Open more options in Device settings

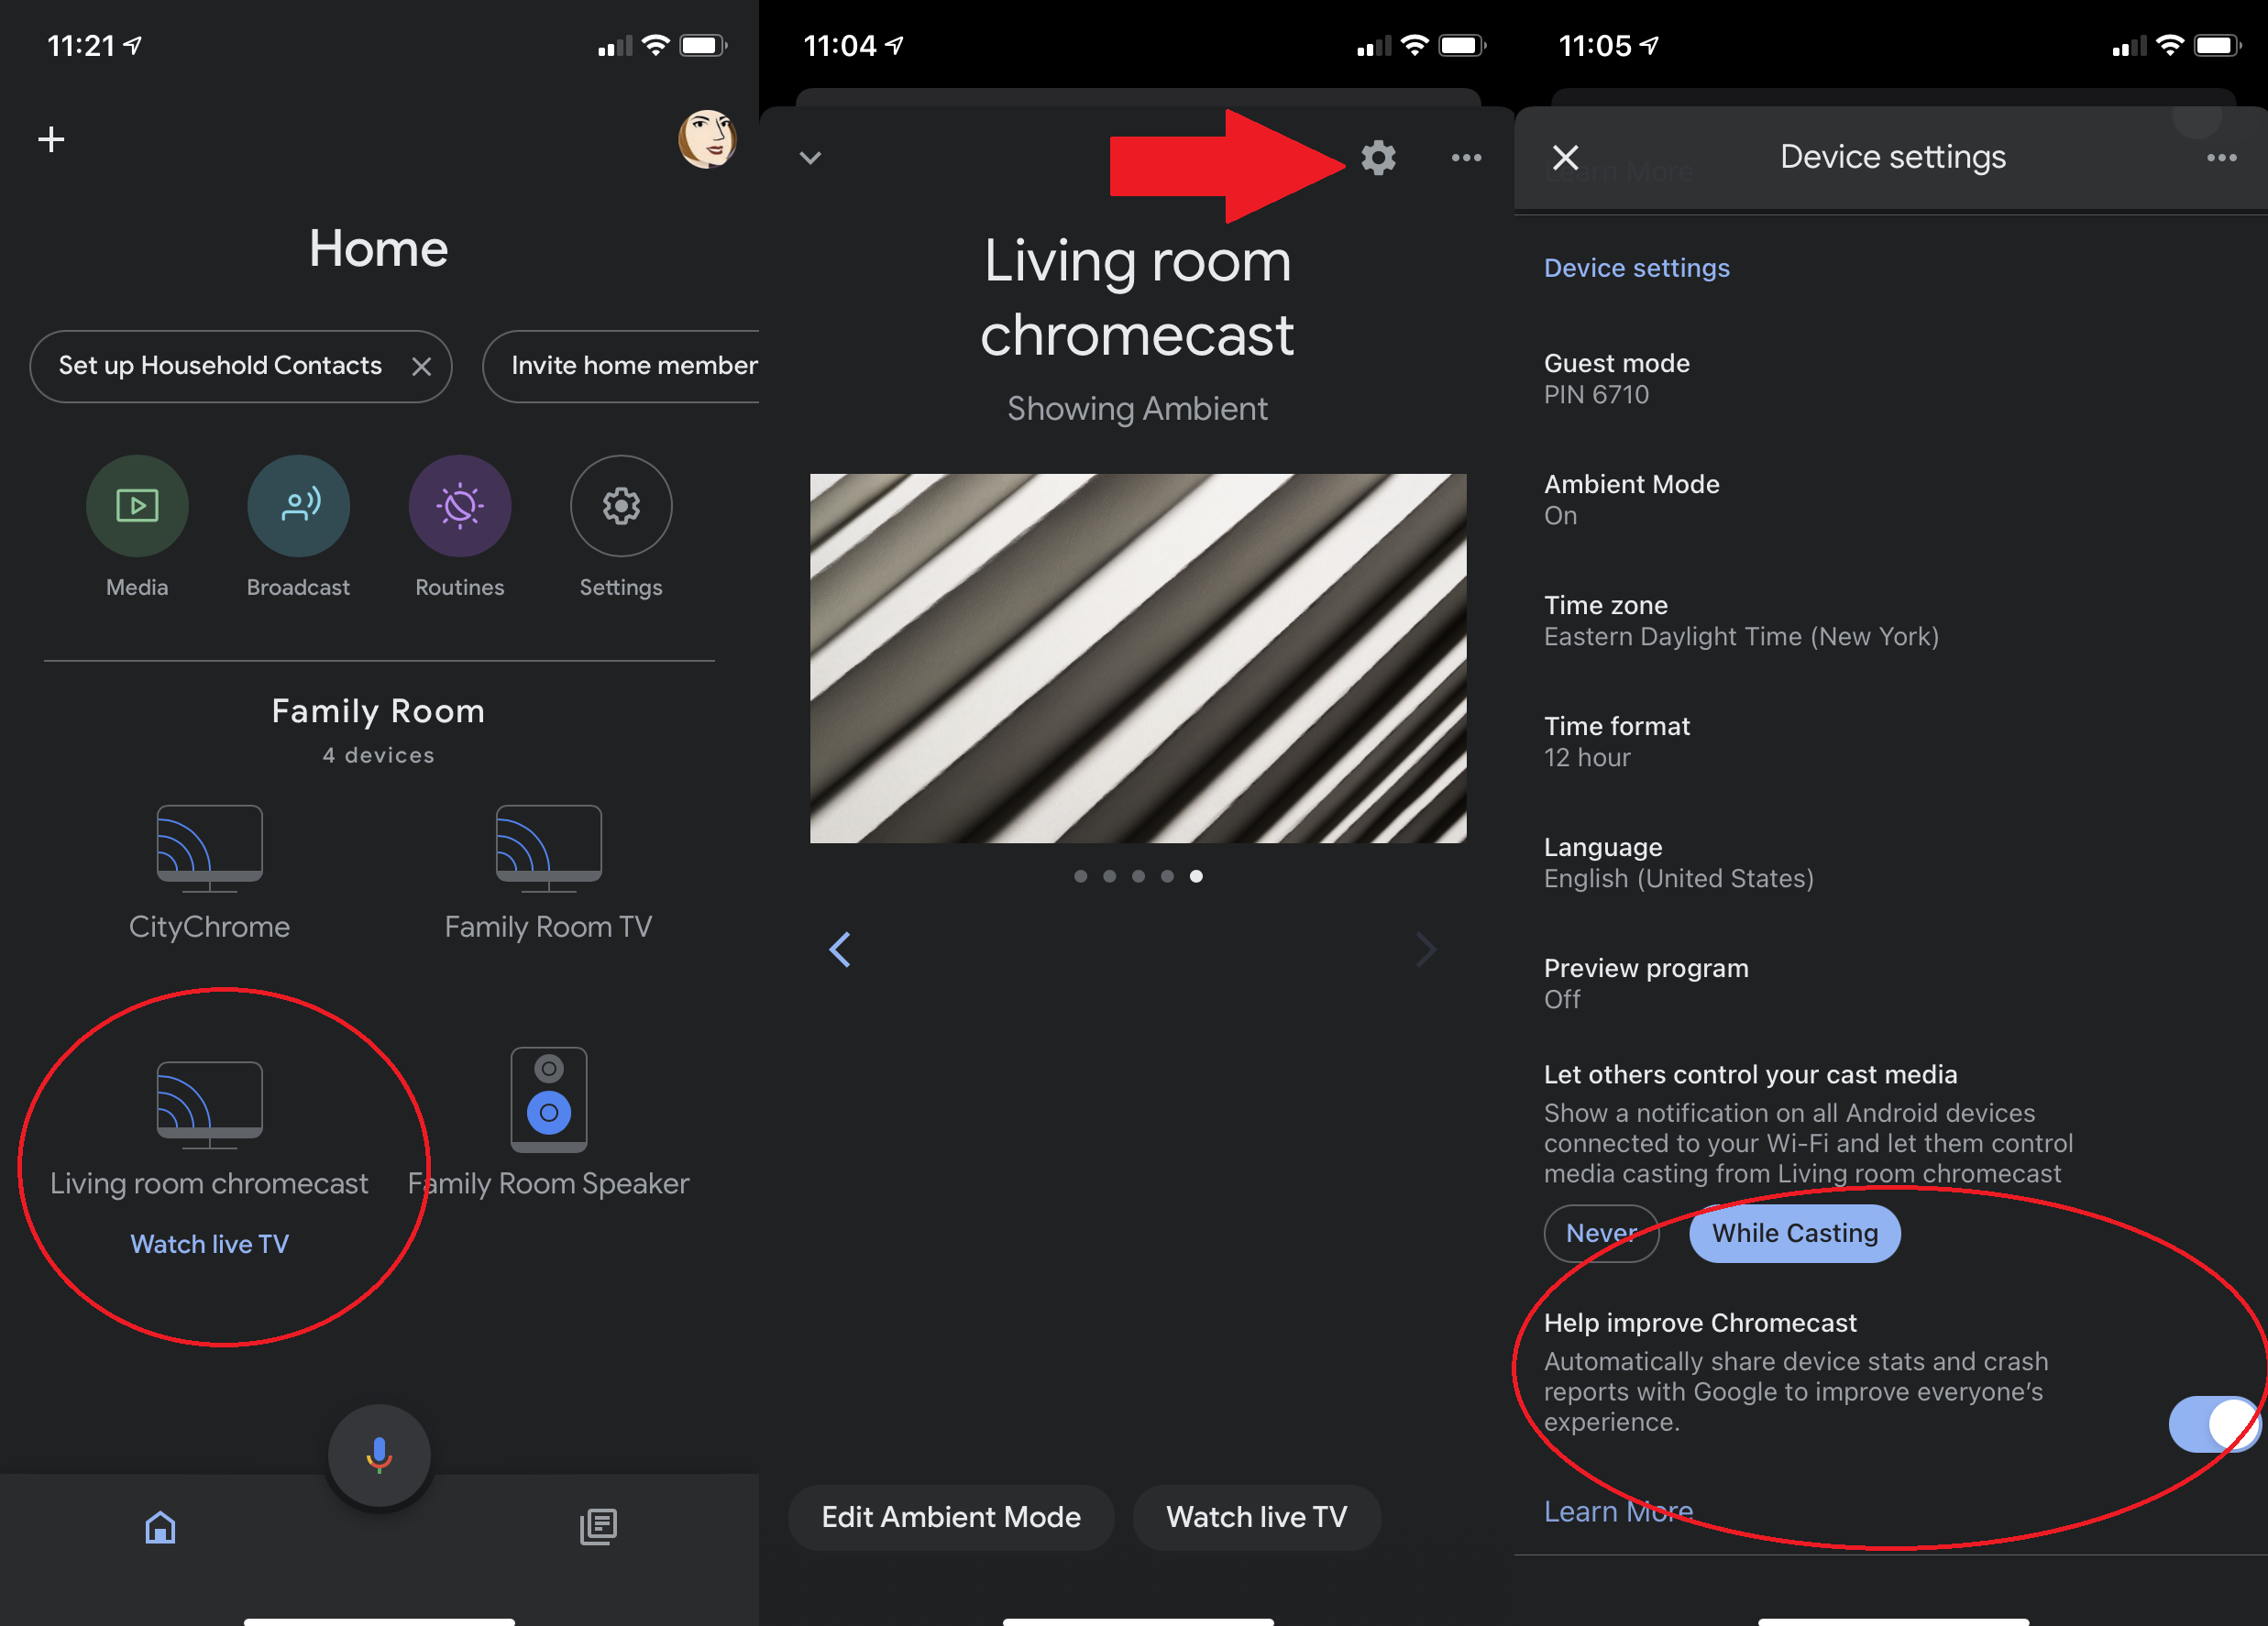click(x=2221, y=158)
